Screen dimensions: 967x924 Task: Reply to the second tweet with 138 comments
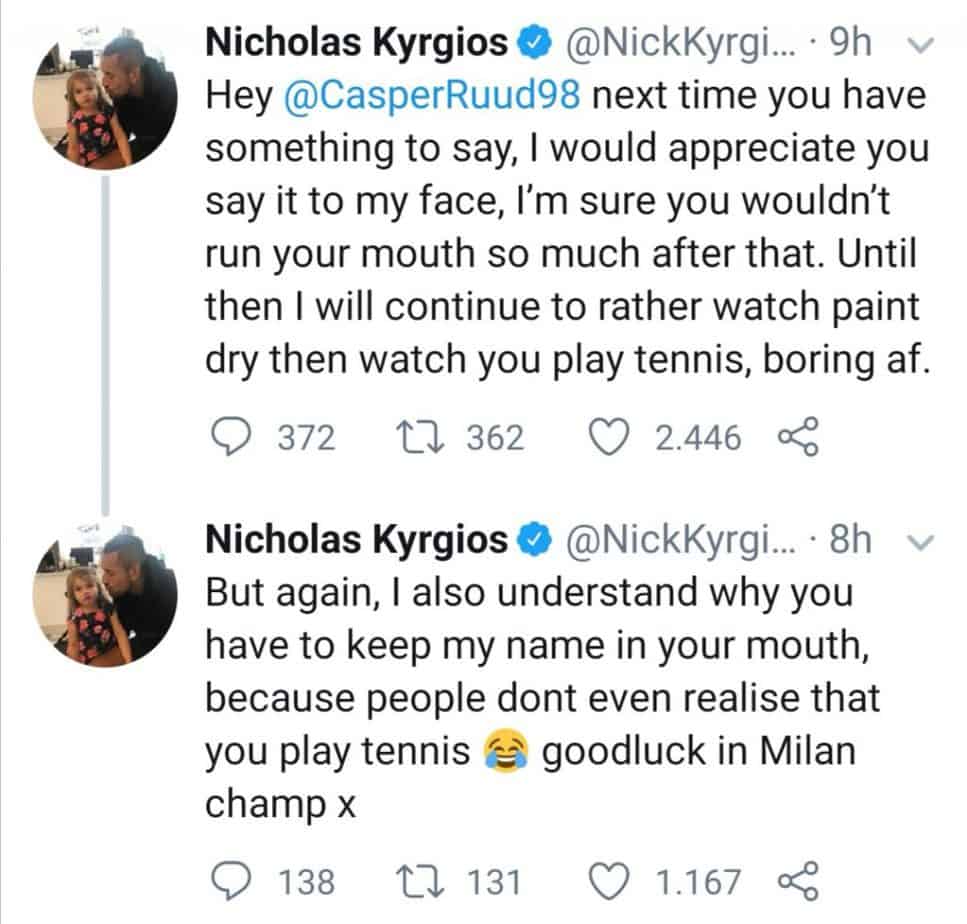pyautogui.click(x=231, y=881)
